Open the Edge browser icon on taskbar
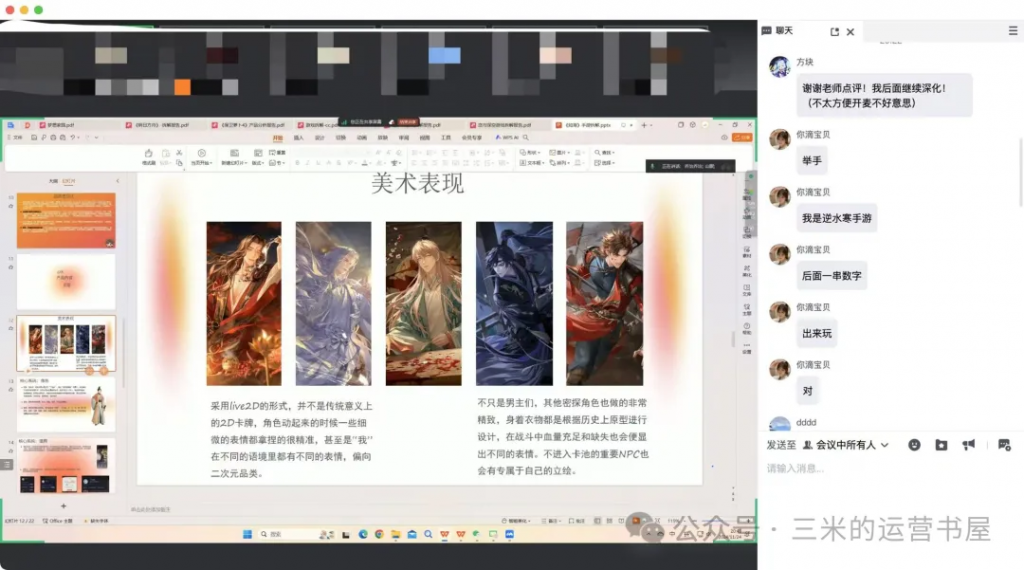 (x=363, y=534)
